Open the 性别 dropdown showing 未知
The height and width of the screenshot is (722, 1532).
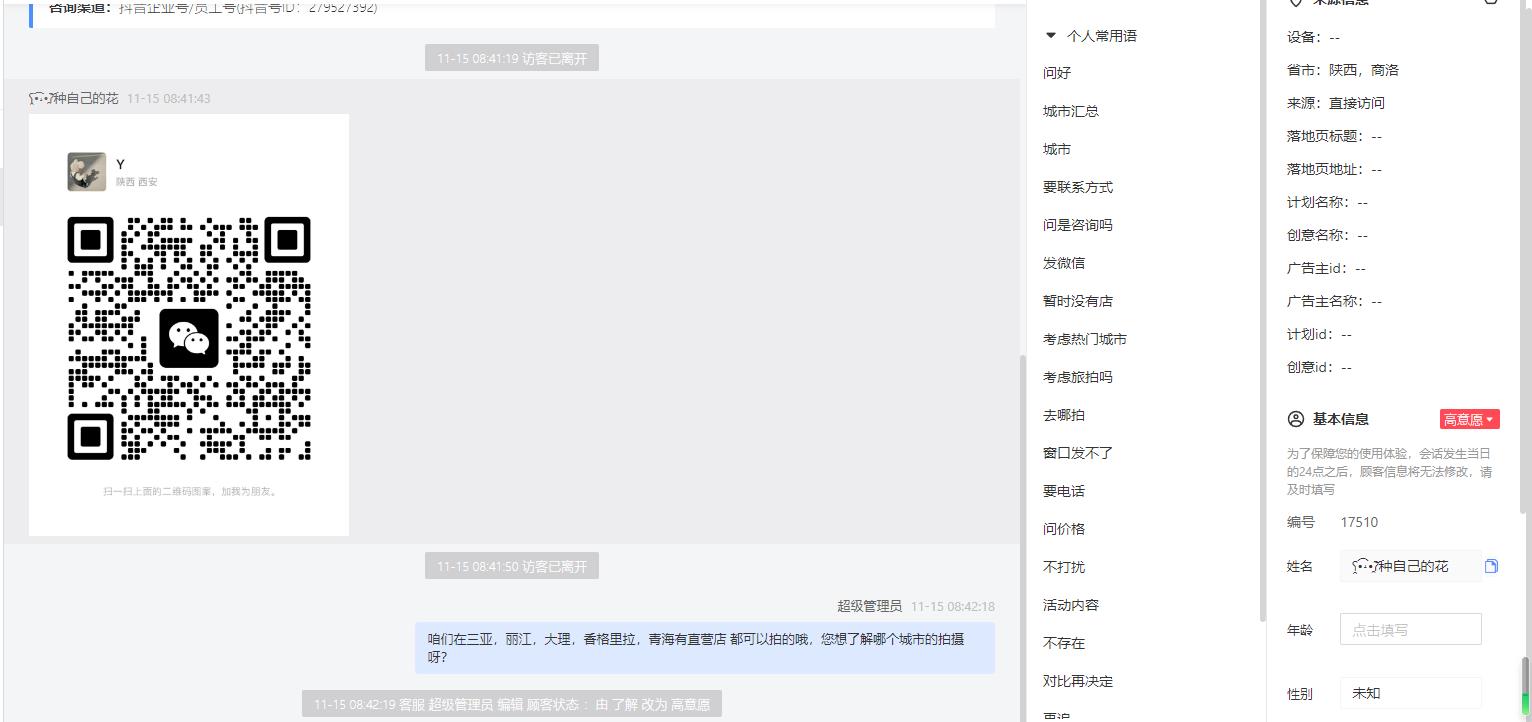pos(1410,693)
